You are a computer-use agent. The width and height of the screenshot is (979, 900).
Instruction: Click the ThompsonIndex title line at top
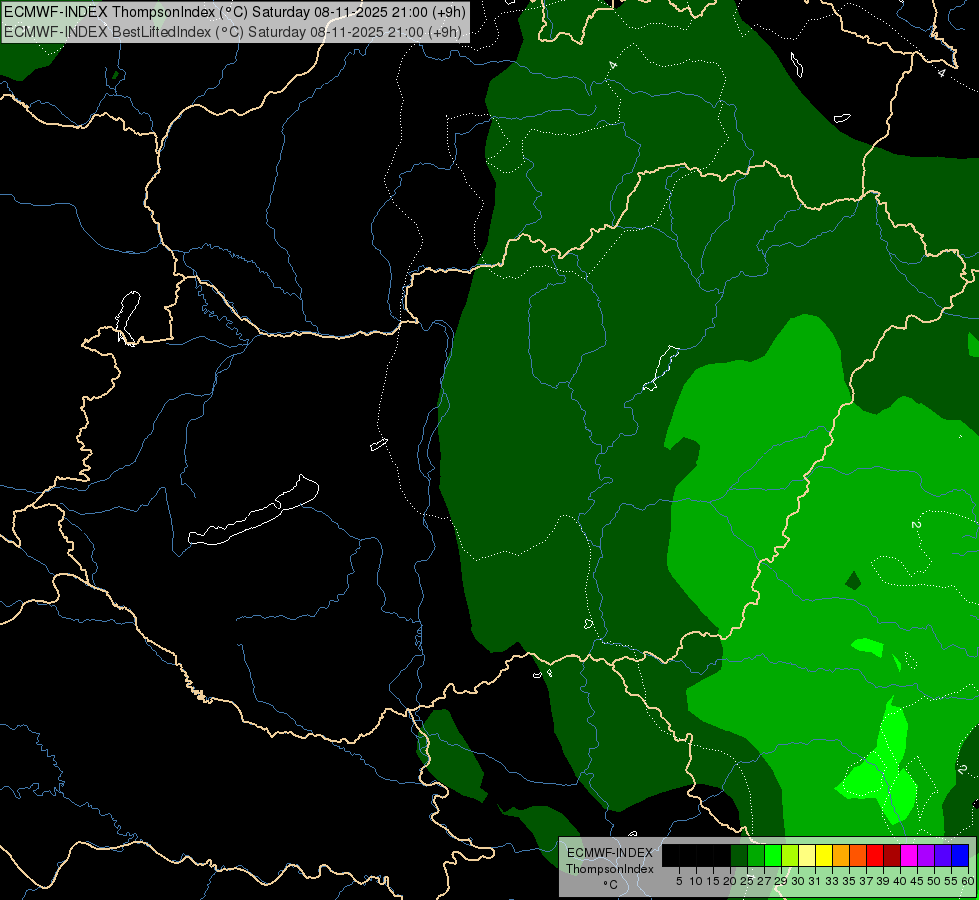[x=234, y=12]
